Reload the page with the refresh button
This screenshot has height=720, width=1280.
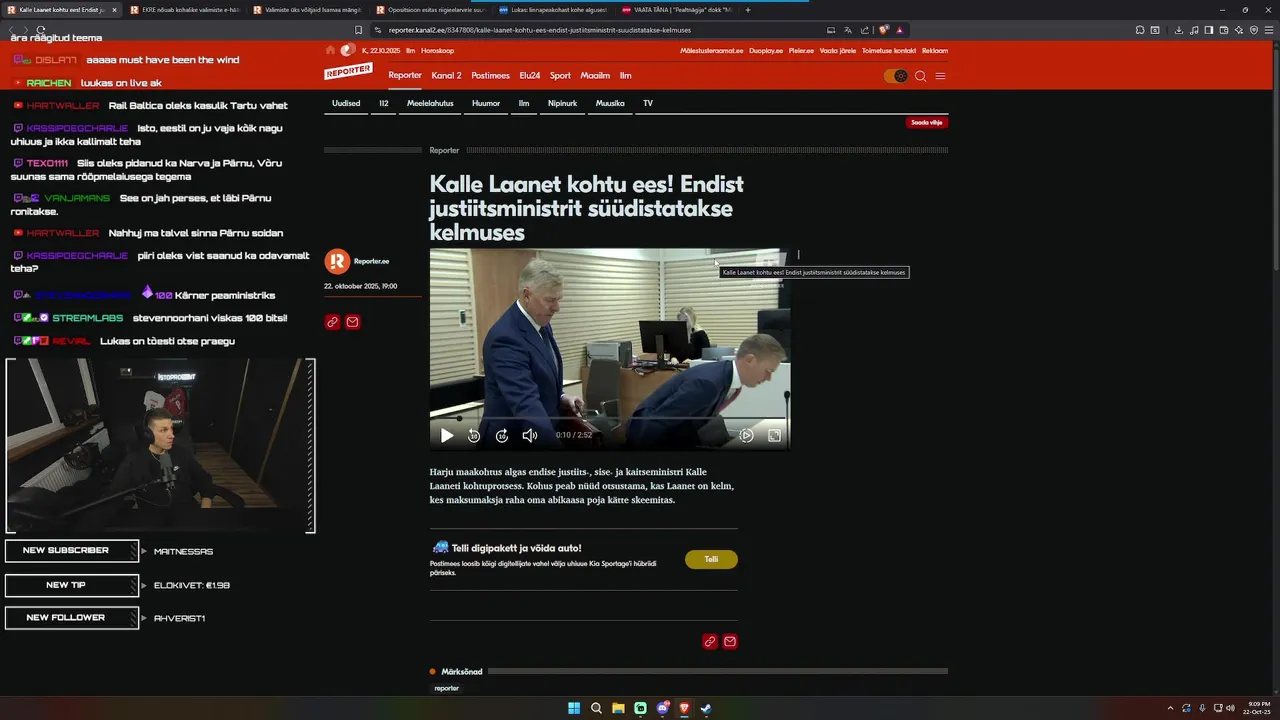[41, 30]
